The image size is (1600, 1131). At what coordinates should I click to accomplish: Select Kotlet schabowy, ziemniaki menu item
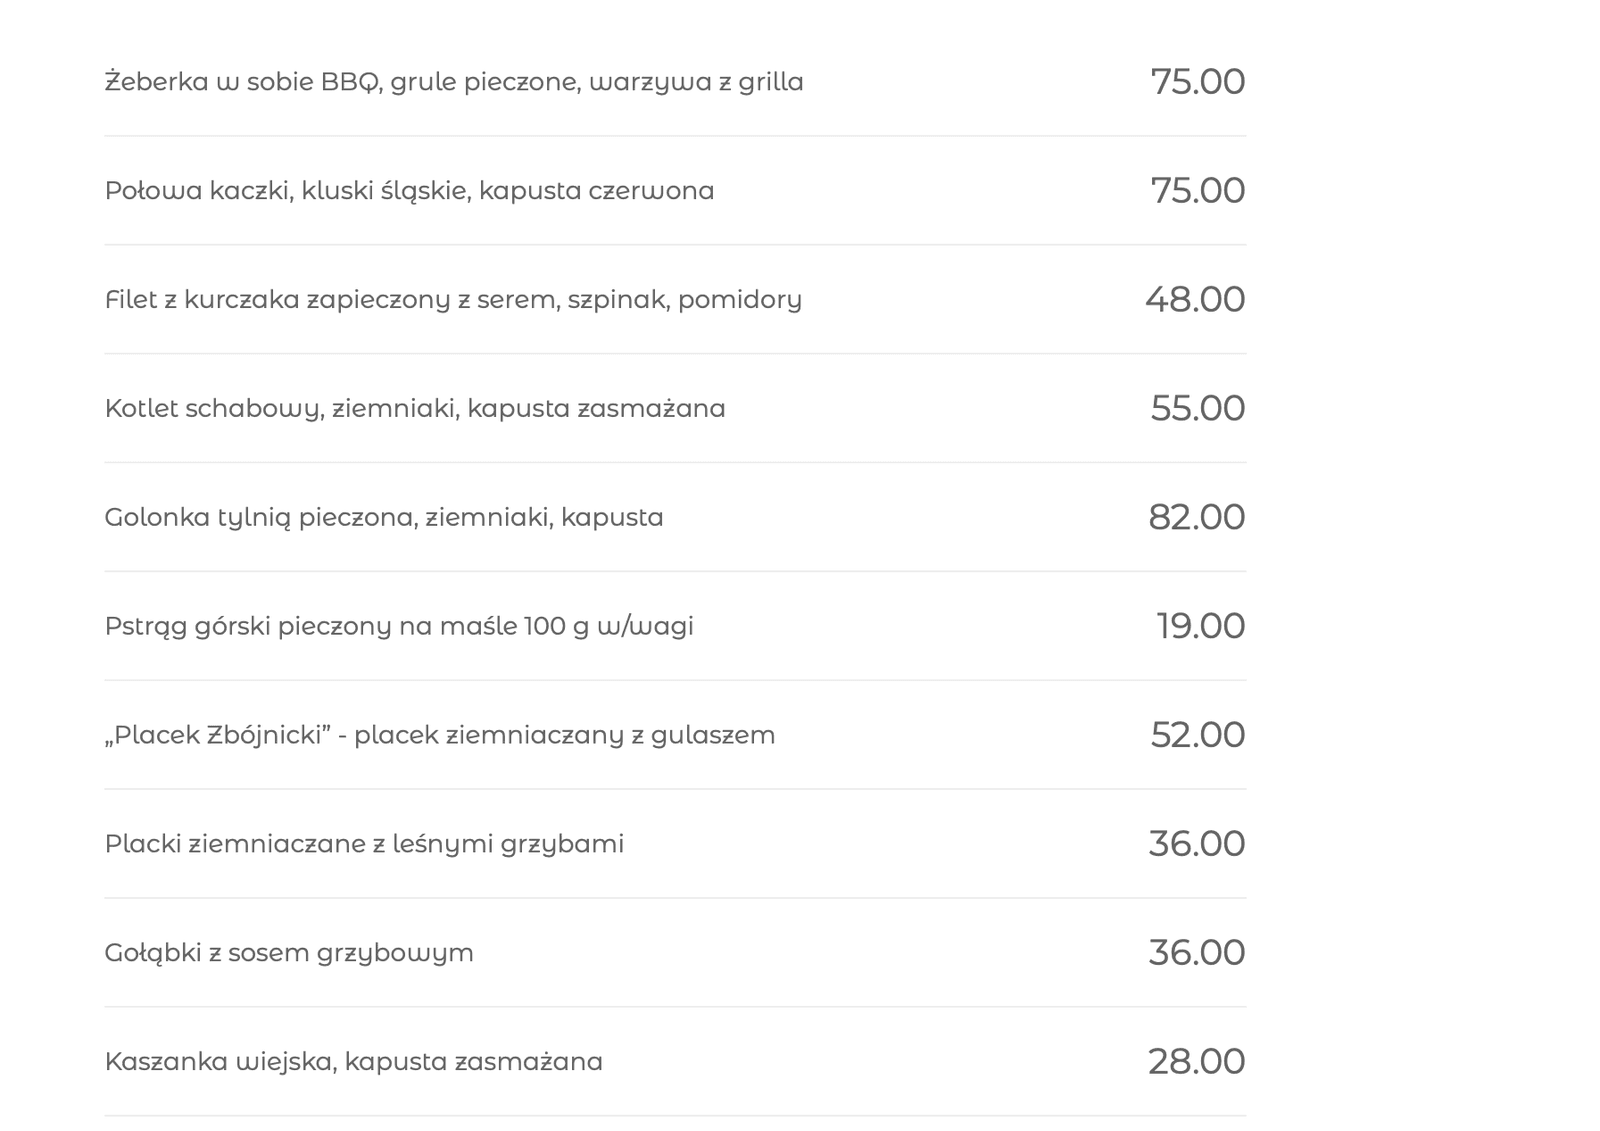pos(415,409)
